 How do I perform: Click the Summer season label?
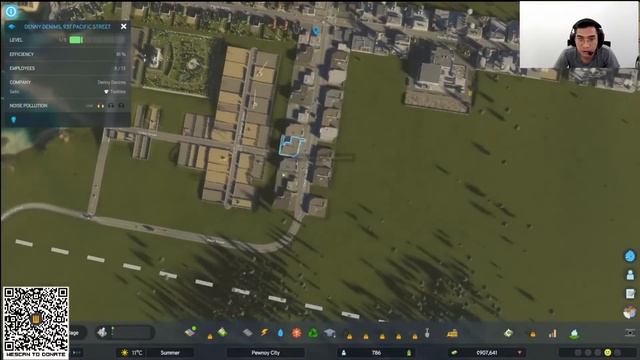pyautogui.click(x=170, y=353)
